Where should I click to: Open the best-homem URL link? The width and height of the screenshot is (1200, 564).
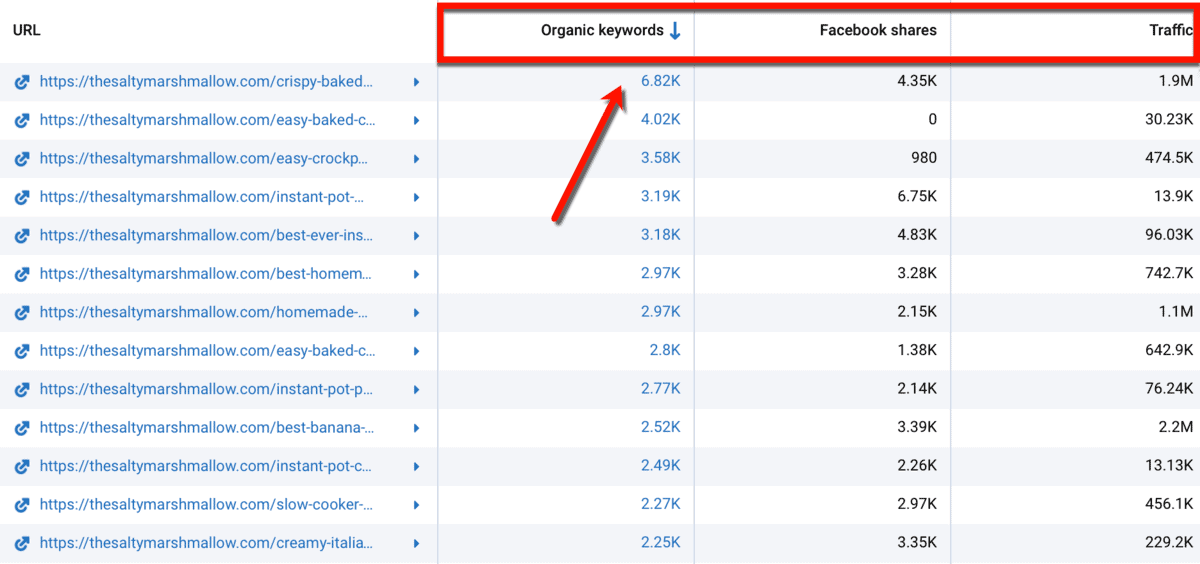(x=206, y=274)
